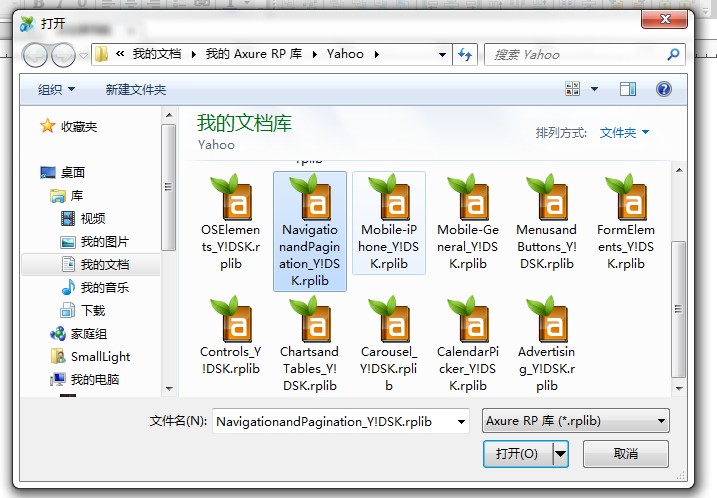Image resolution: width=717 pixels, height=498 pixels.
Task: Click the file list scroll-up arrow
Action: point(679,170)
